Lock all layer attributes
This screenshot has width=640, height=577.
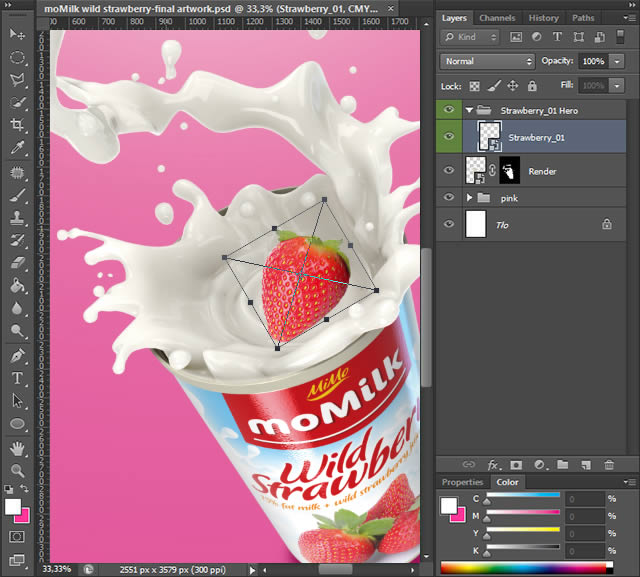[x=532, y=86]
